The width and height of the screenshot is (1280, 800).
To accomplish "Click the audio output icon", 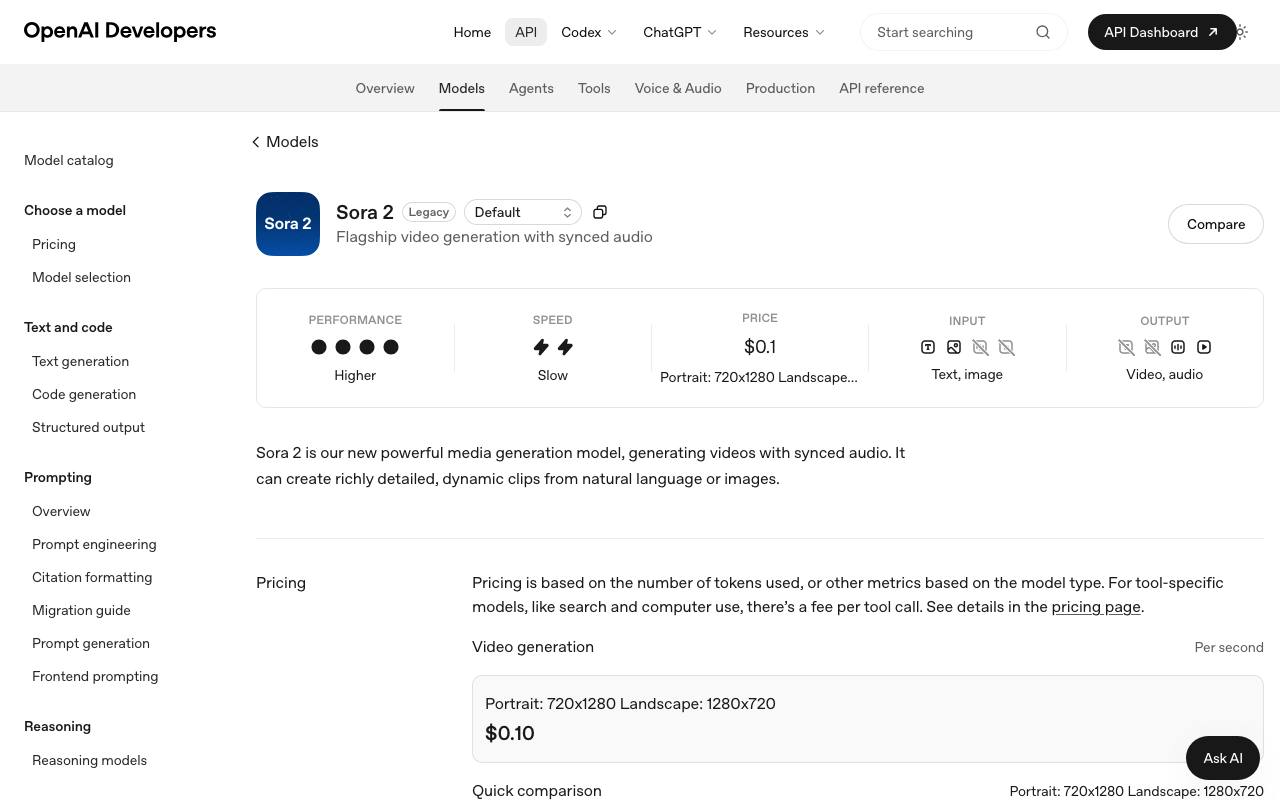I will [1178, 347].
